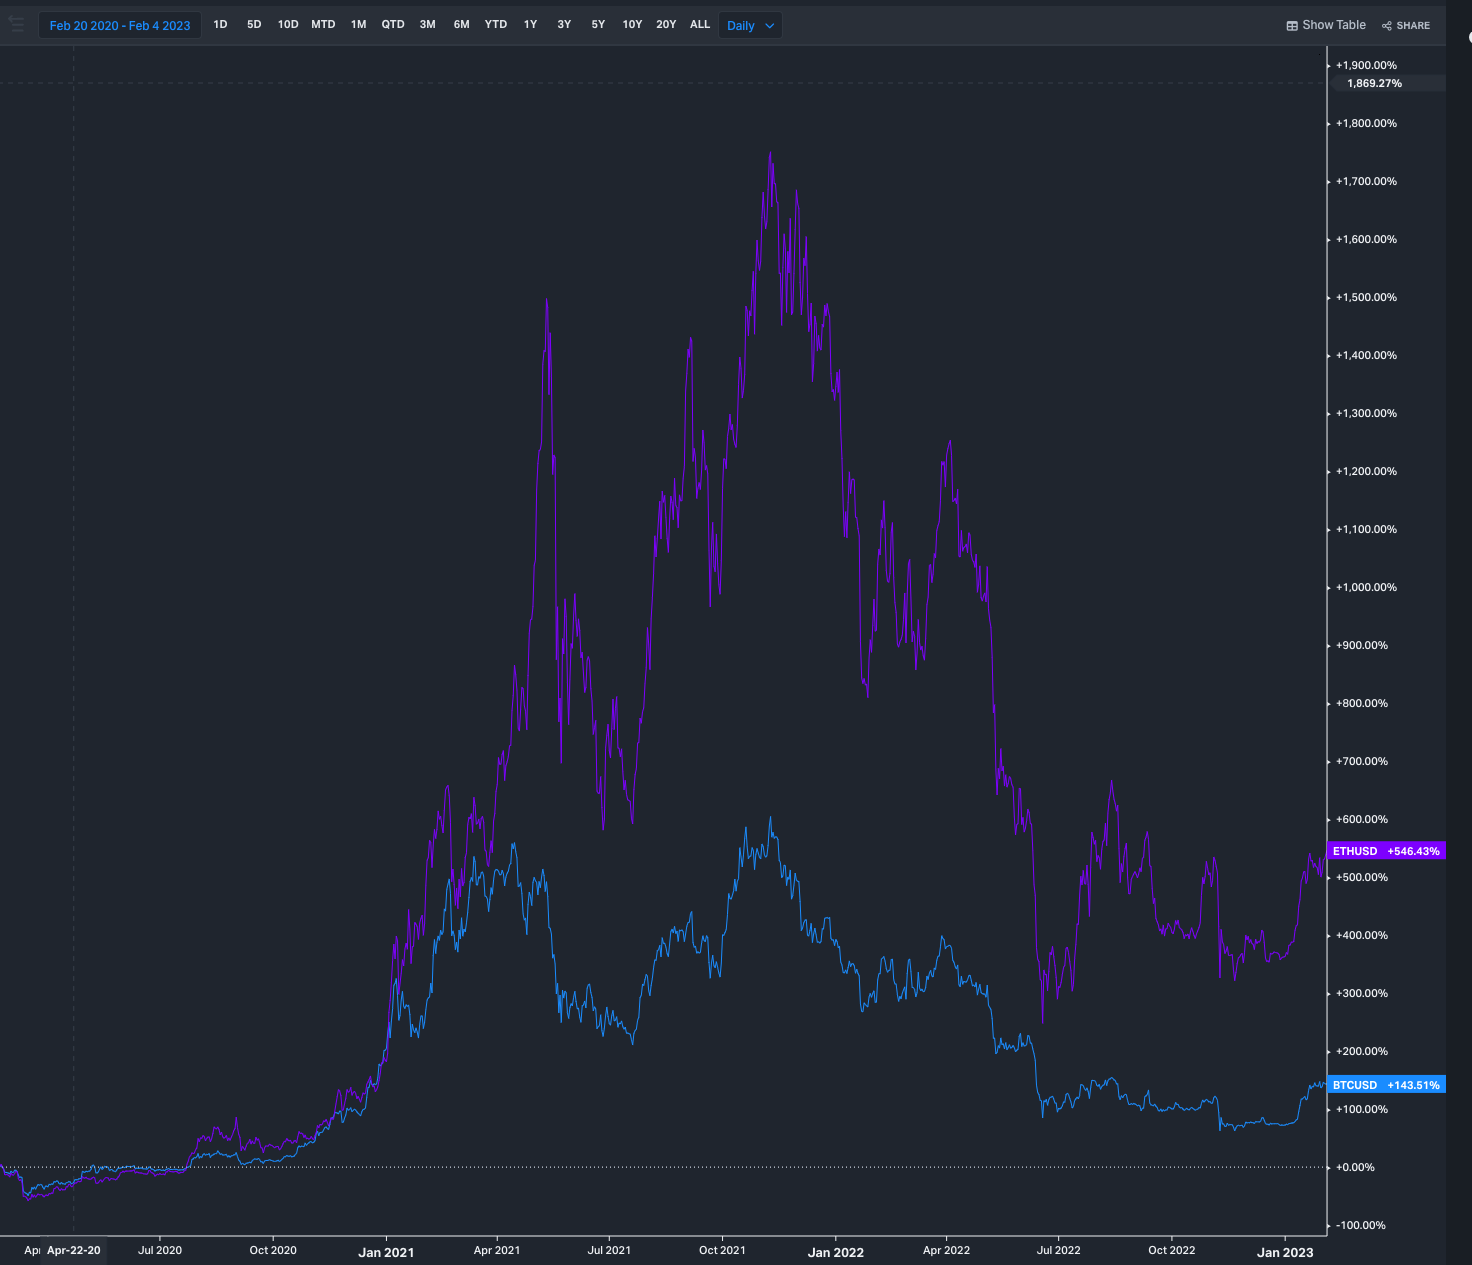Click the Show Table text label

1334,25
